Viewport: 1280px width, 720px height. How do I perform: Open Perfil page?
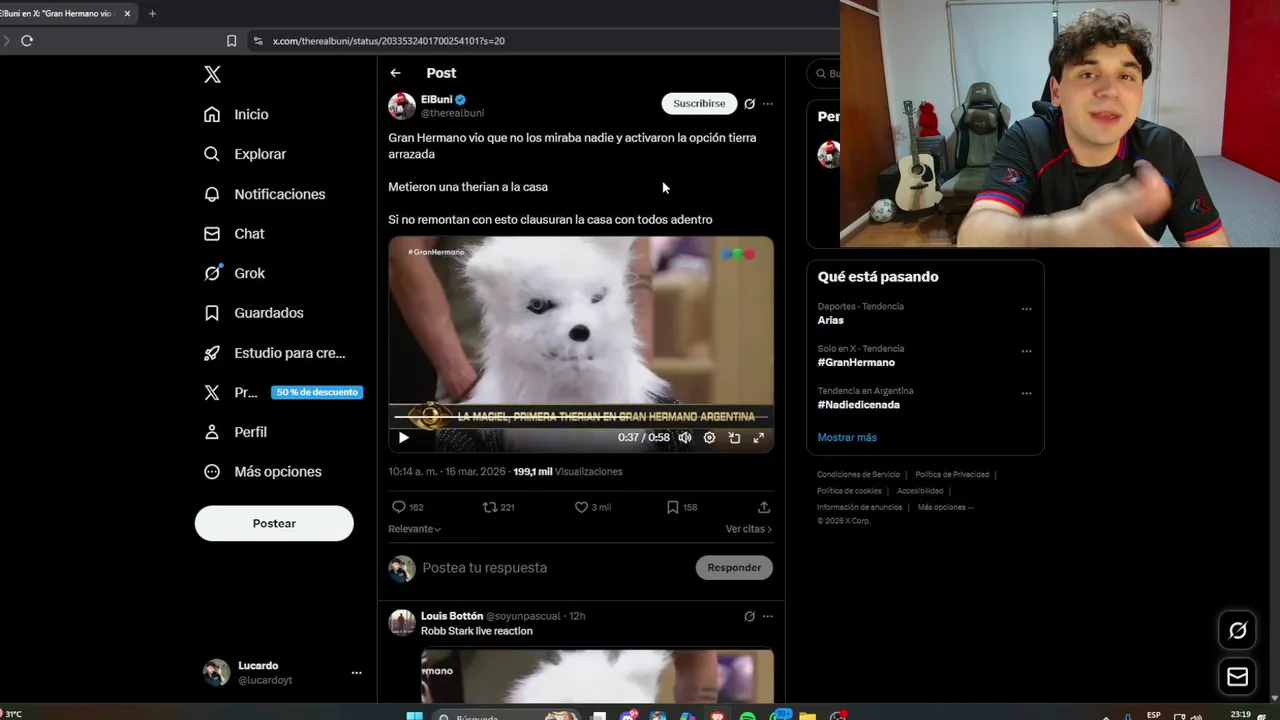236,432
